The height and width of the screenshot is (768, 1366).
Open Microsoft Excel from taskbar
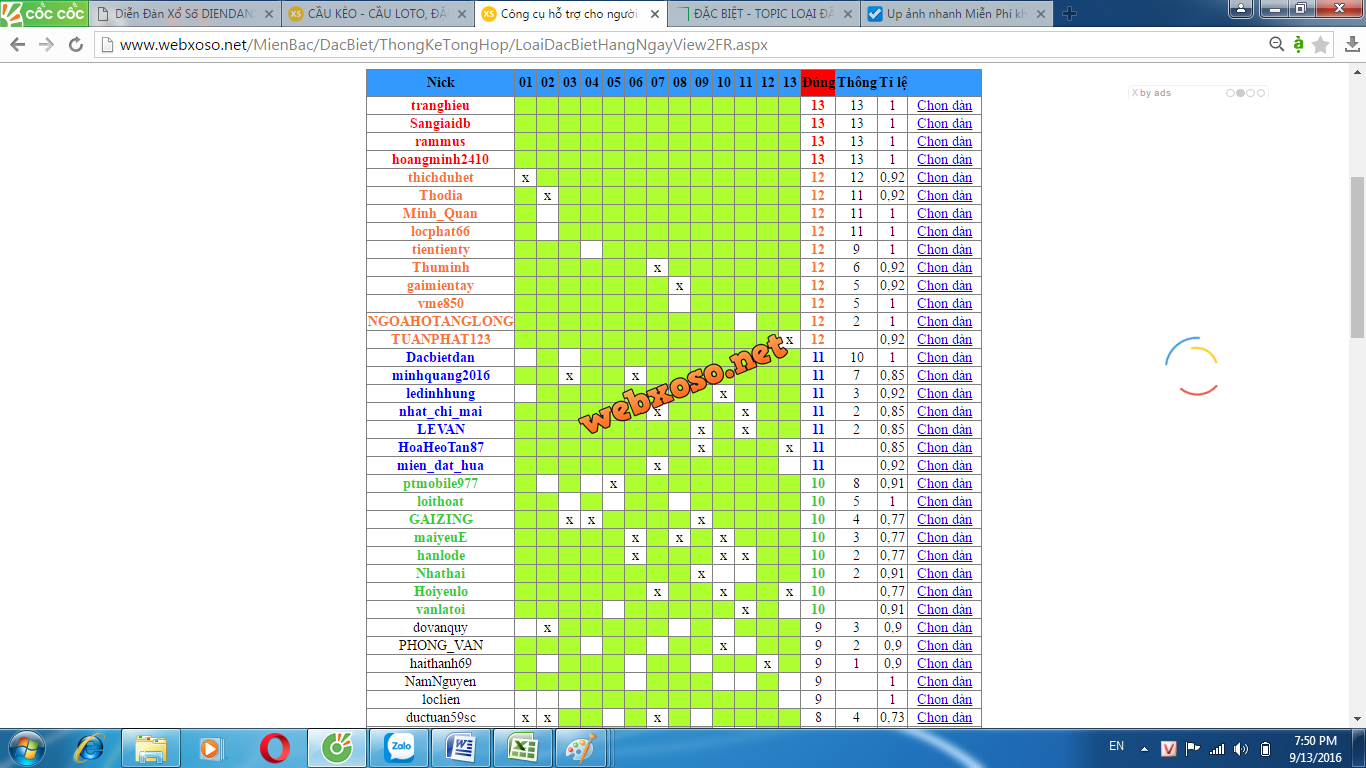[x=522, y=748]
